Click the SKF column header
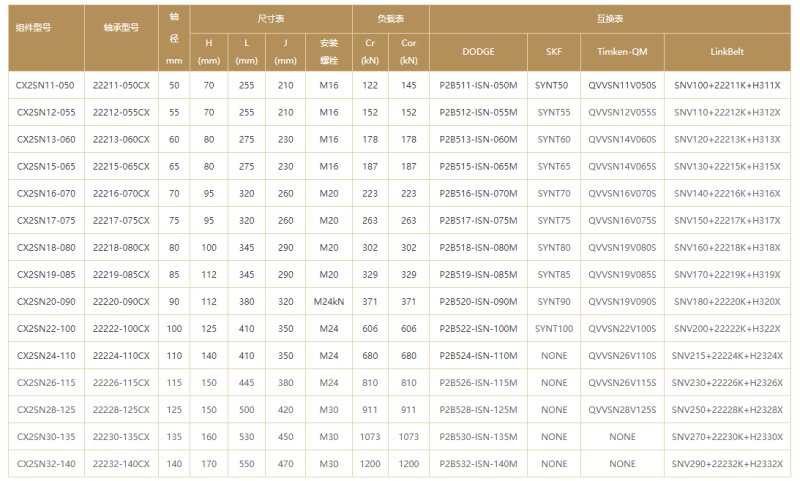The height and width of the screenshot is (481, 800). (x=554, y=52)
